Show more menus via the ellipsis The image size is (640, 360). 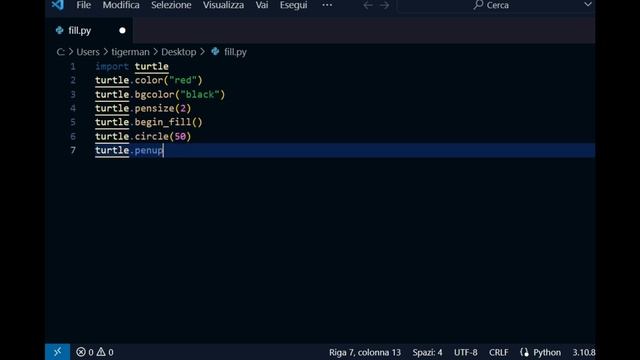pyautogui.click(x=327, y=5)
